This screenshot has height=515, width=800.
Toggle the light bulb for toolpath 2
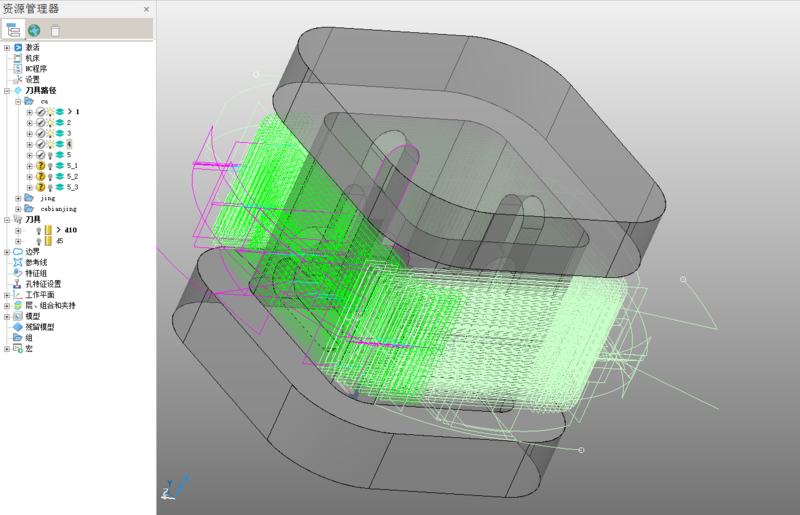(x=50, y=123)
